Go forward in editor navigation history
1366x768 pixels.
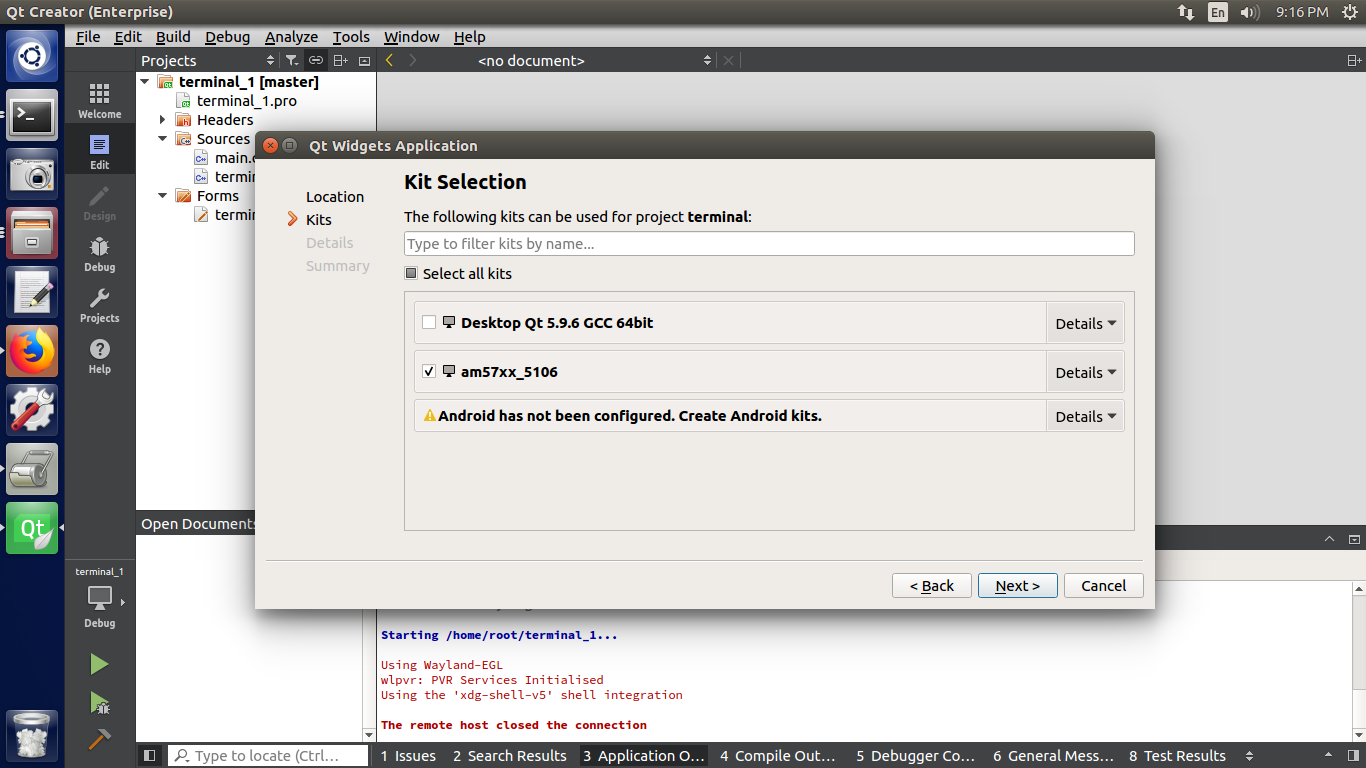413,61
